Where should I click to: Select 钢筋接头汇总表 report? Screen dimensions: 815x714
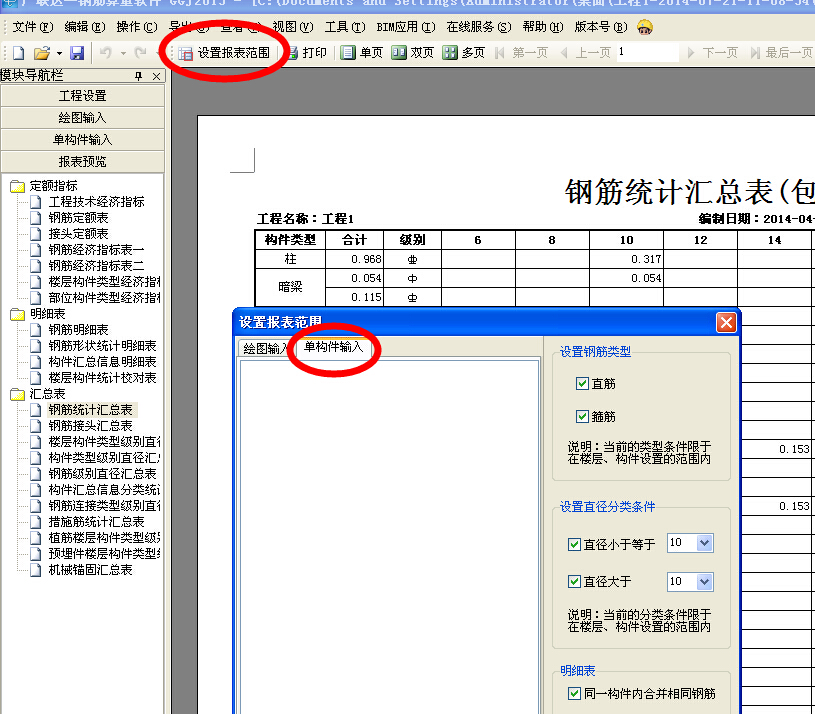pyautogui.click(x=90, y=426)
